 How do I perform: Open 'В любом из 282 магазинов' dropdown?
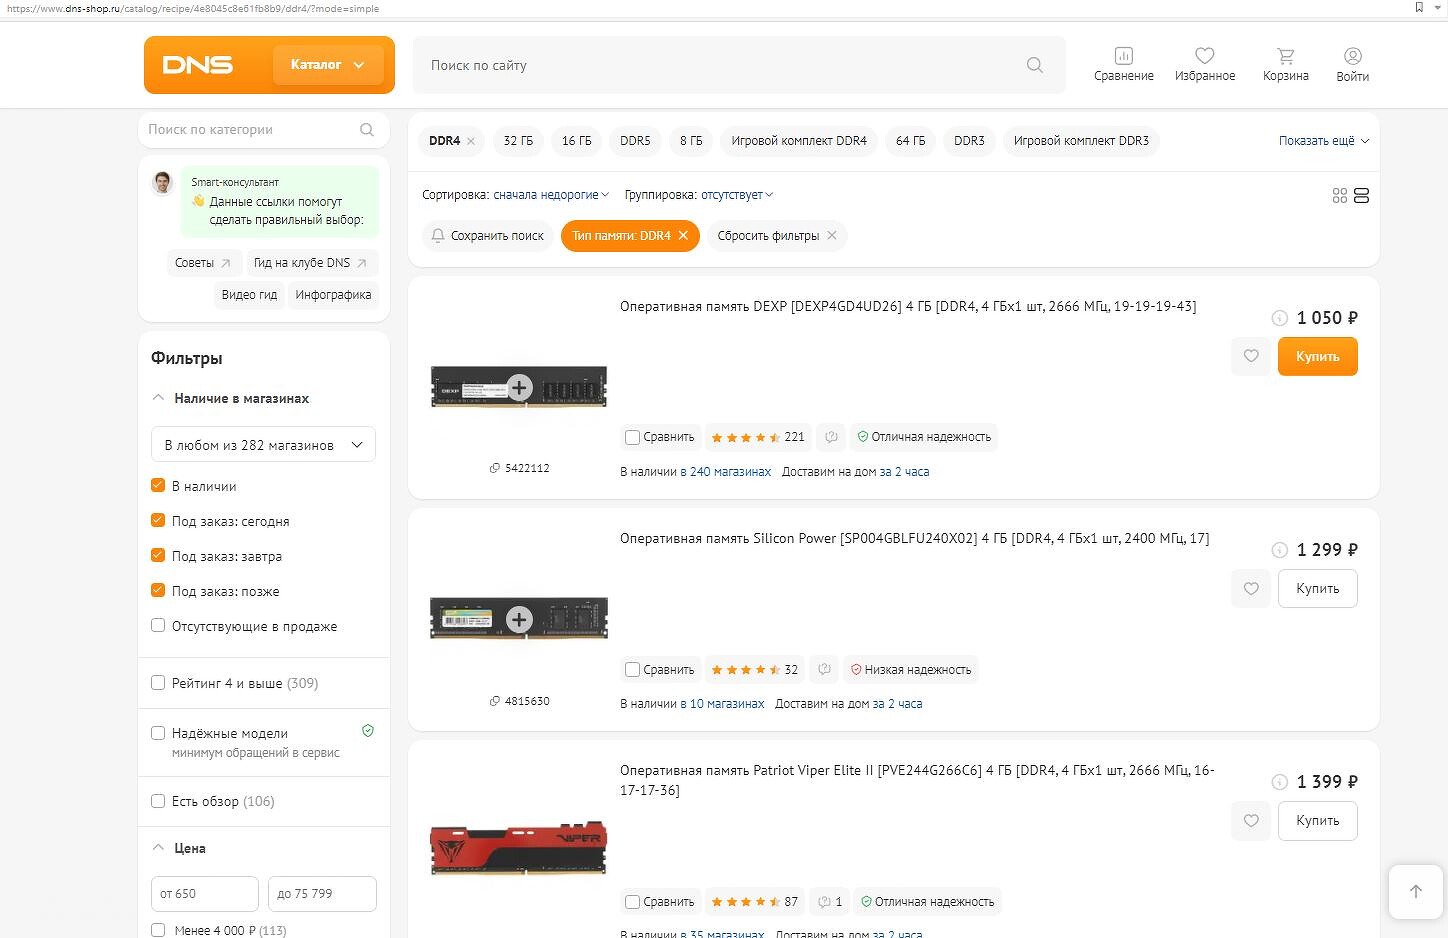point(264,445)
